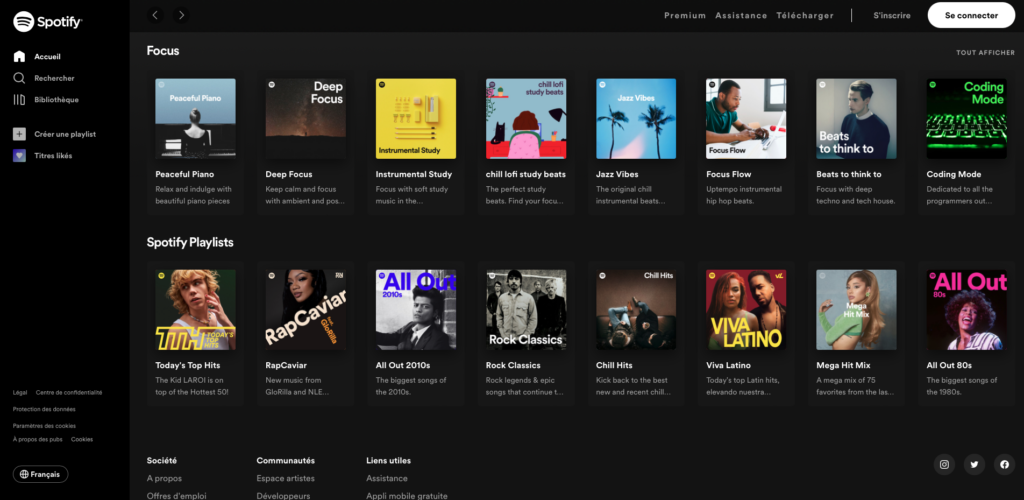Image resolution: width=1024 pixels, height=500 pixels.
Task: Open the Focus section heading
Action: coord(163,51)
